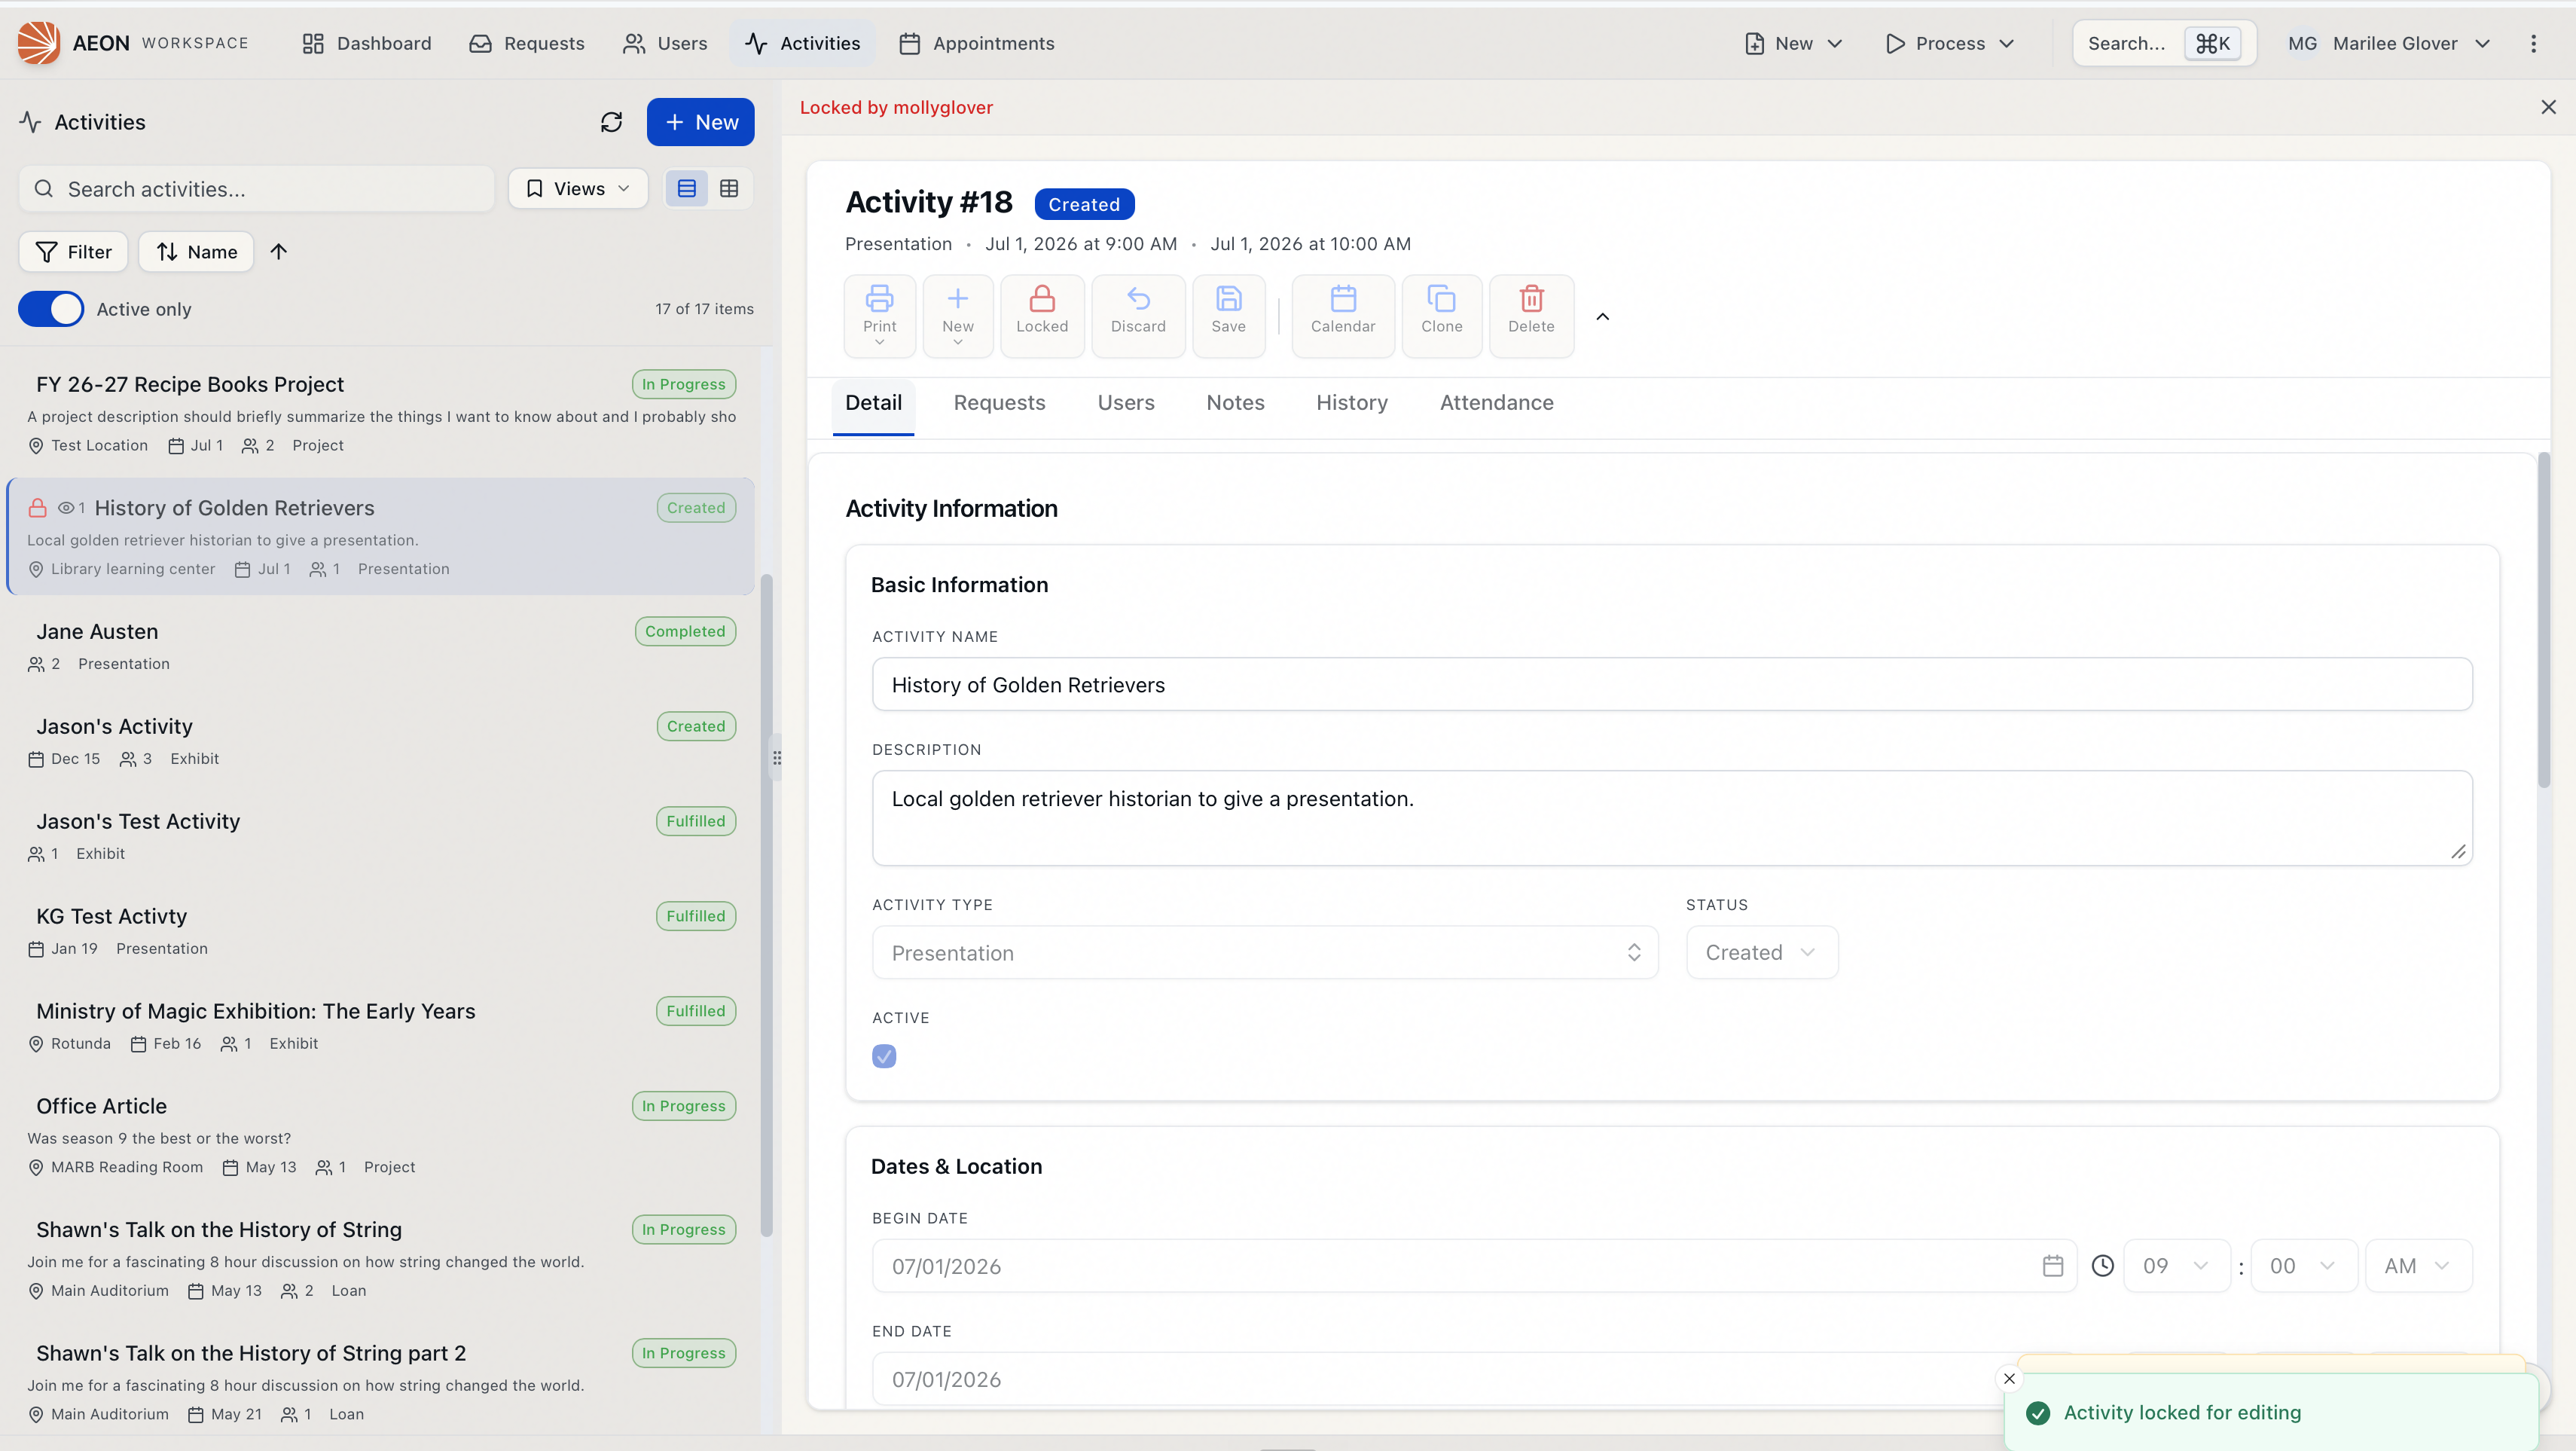
Task: Close the activity detail panel
Action: 2548,107
